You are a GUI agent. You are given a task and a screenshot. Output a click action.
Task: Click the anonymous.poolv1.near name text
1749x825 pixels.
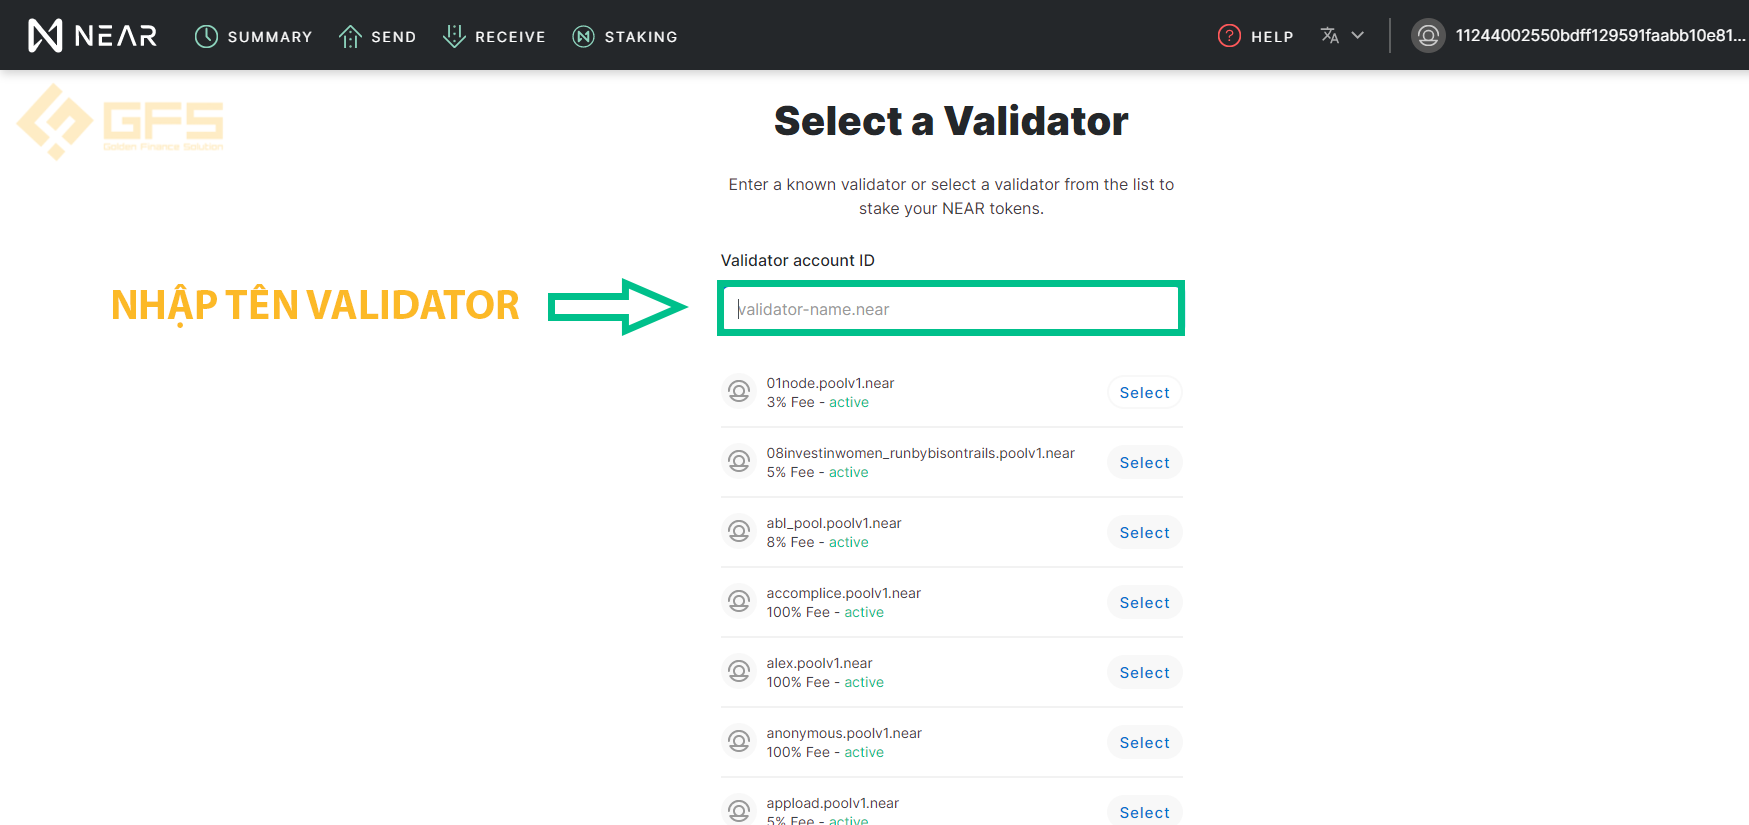[844, 733]
